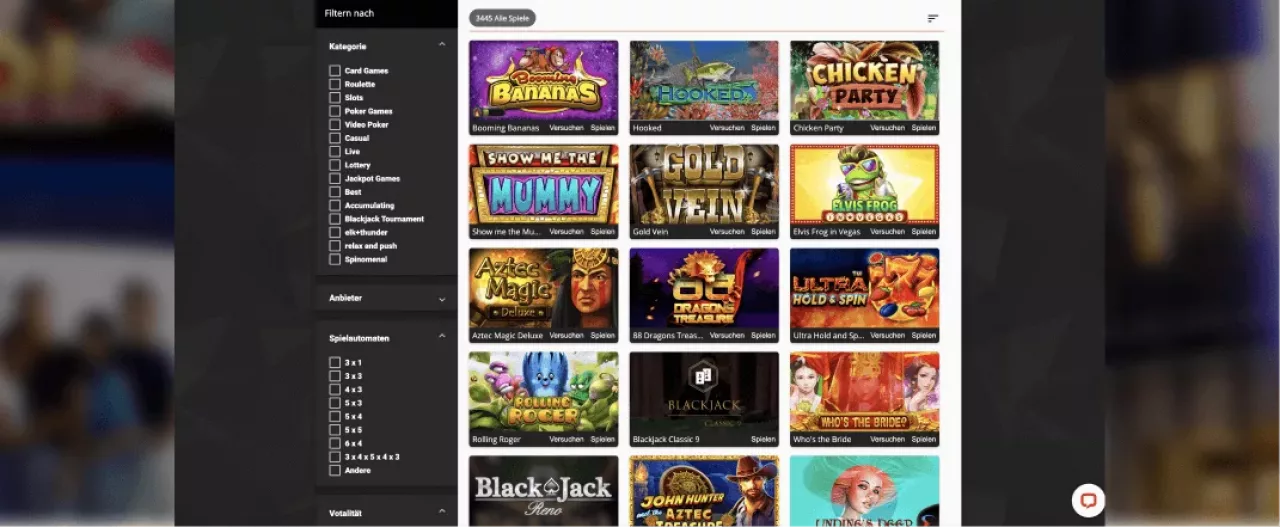Check the relax and push box
The image size is (1280, 527).
click(335, 245)
